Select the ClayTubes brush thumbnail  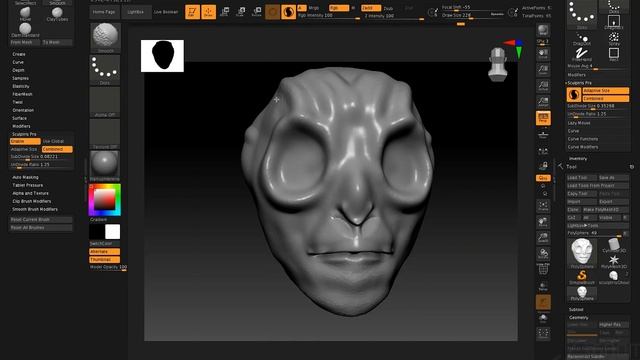(x=57, y=13)
